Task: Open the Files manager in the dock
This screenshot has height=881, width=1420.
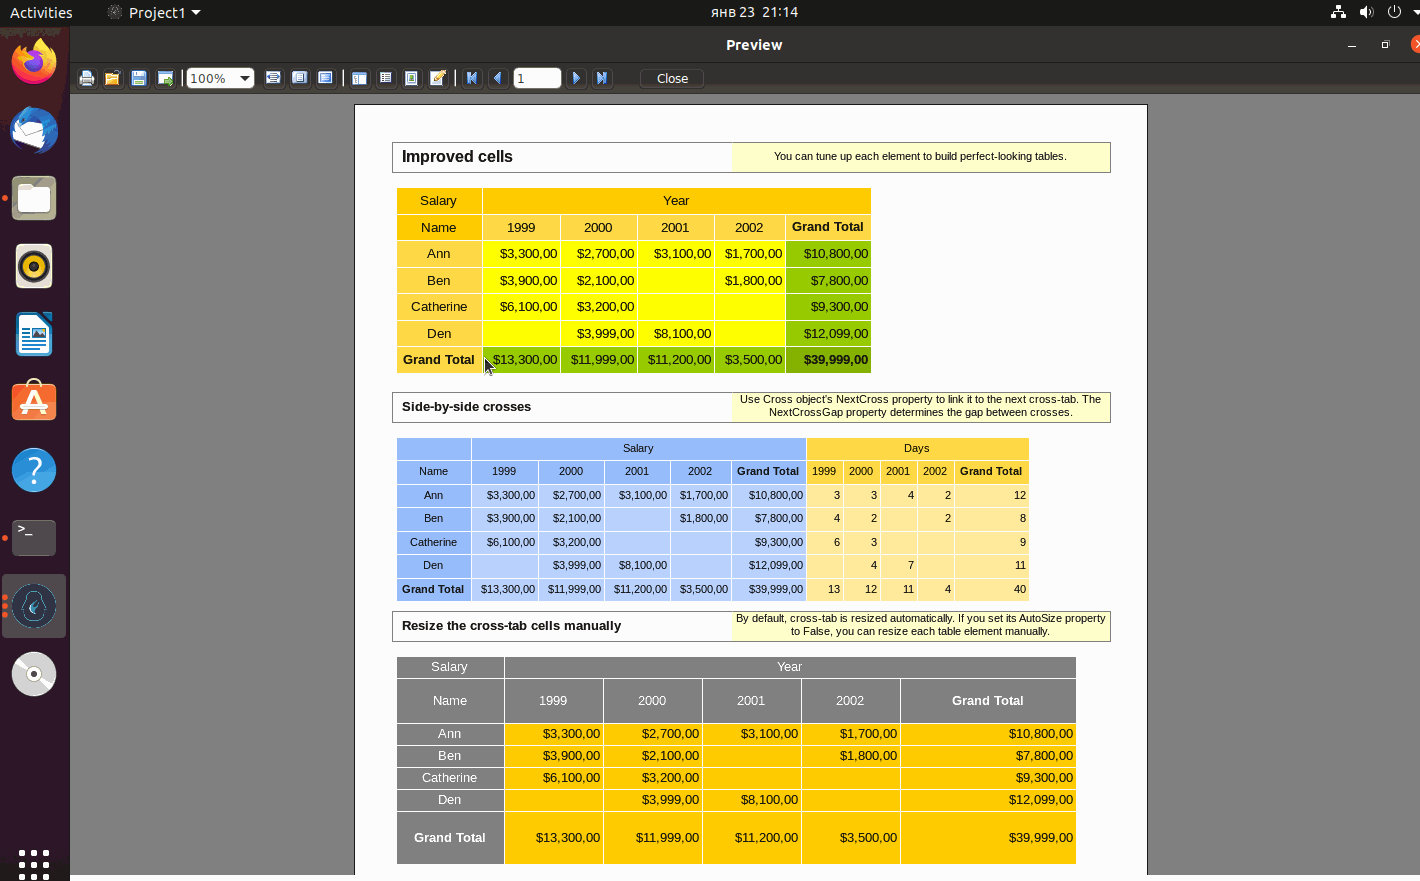Action: pos(34,198)
